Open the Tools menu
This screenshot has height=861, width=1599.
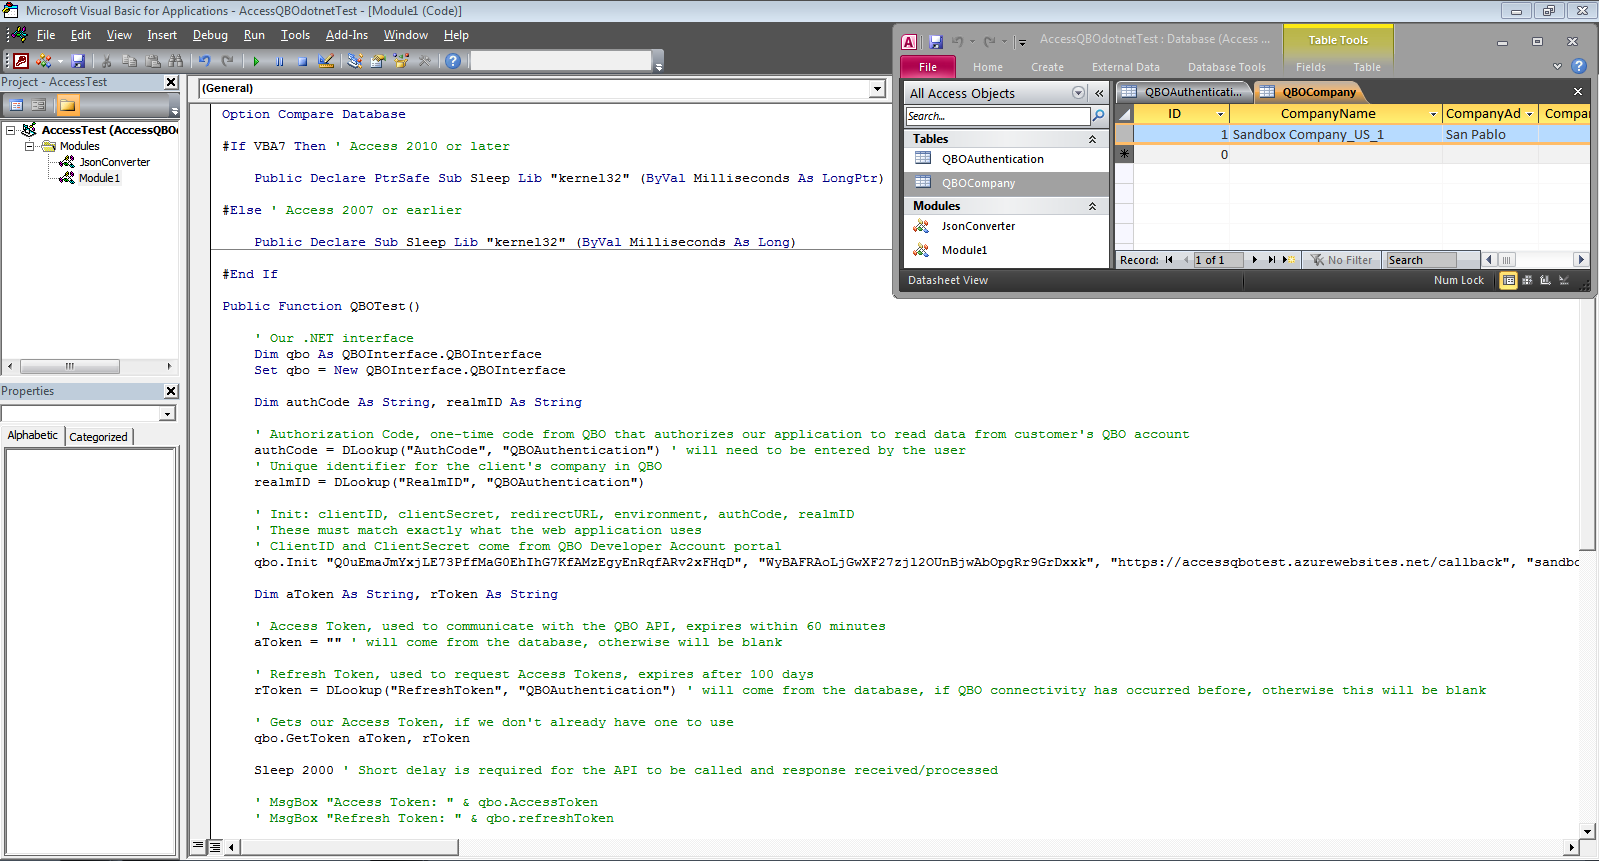pyautogui.click(x=295, y=35)
